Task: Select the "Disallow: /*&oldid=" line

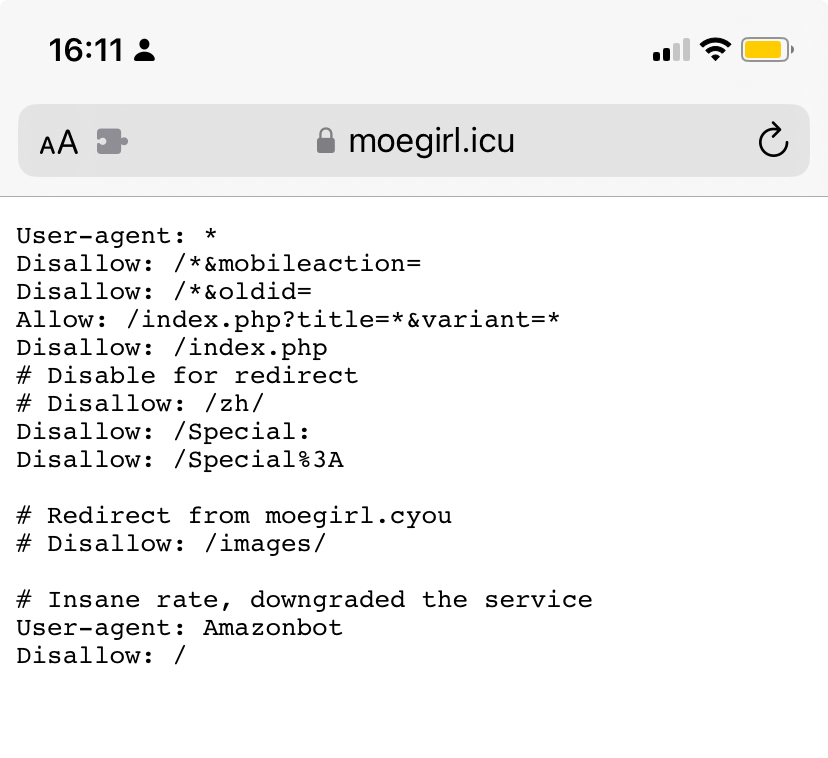Action: [x=164, y=292]
